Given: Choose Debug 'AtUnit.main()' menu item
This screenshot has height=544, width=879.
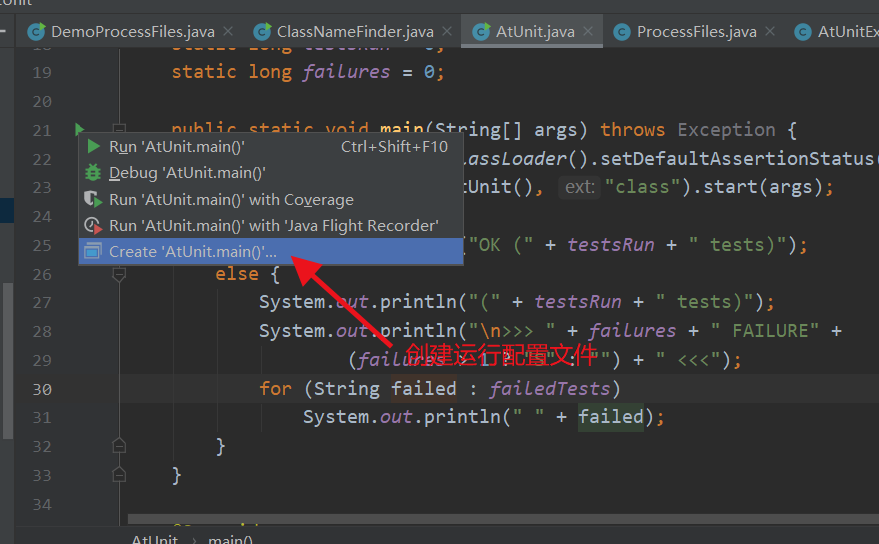Looking at the screenshot, I should tap(271, 173).
